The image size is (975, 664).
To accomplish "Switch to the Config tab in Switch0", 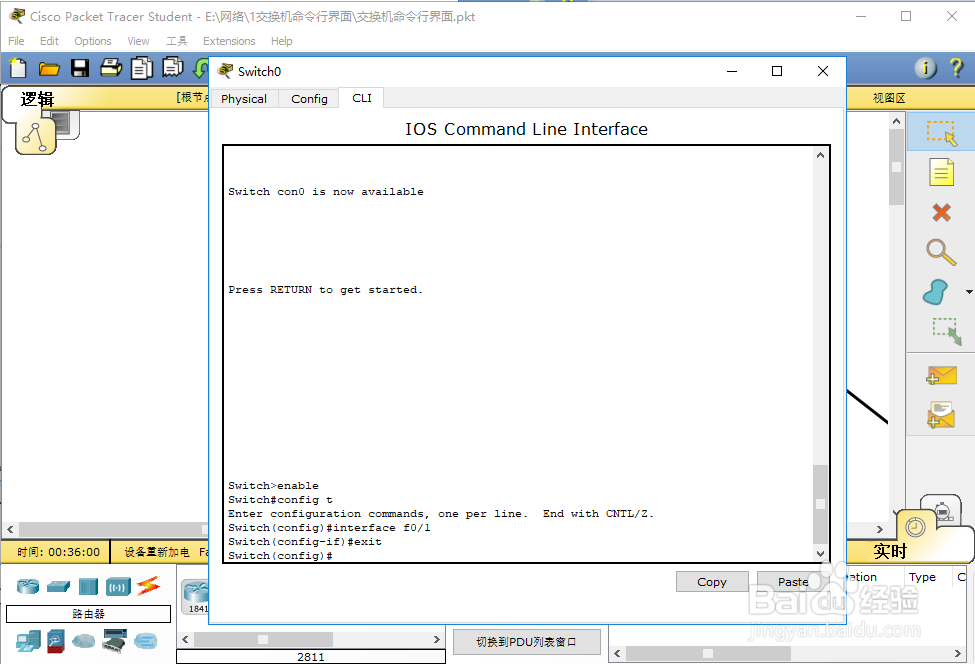I will (309, 99).
